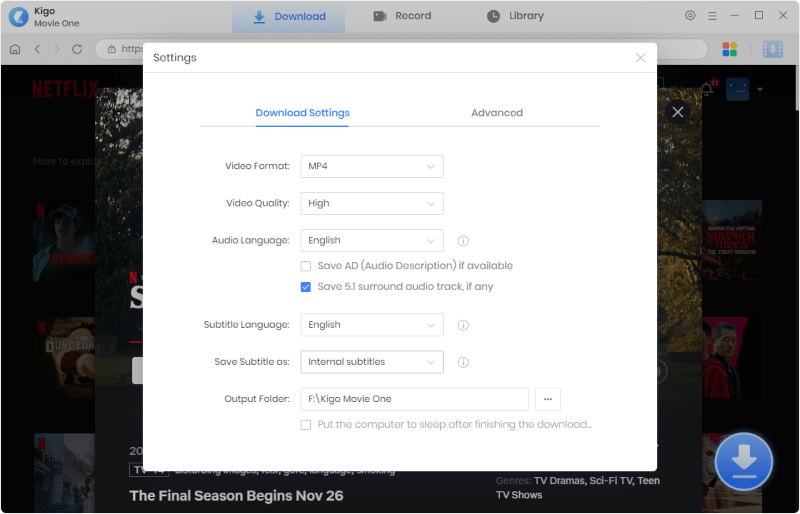
Task: Click 'The Final Season Begins Nov 26' text
Action: pyautogui.click(x=236, y=496)
